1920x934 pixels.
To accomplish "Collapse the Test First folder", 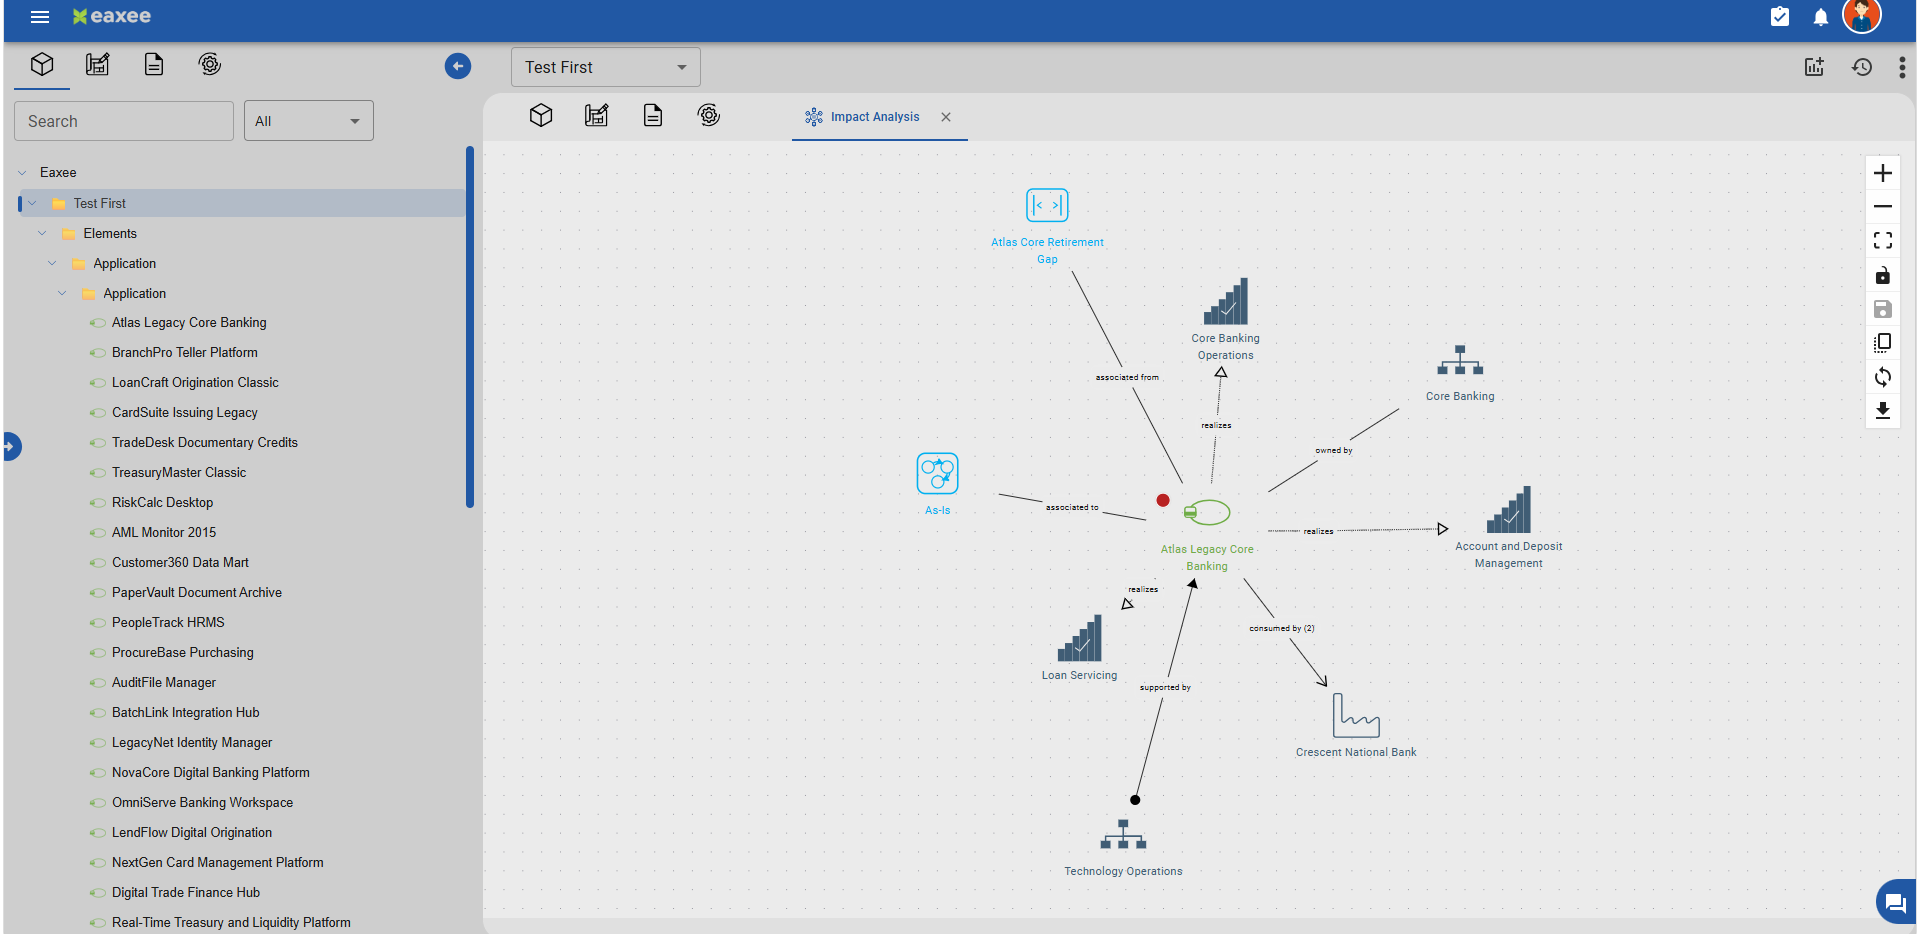I will (33, 203).
